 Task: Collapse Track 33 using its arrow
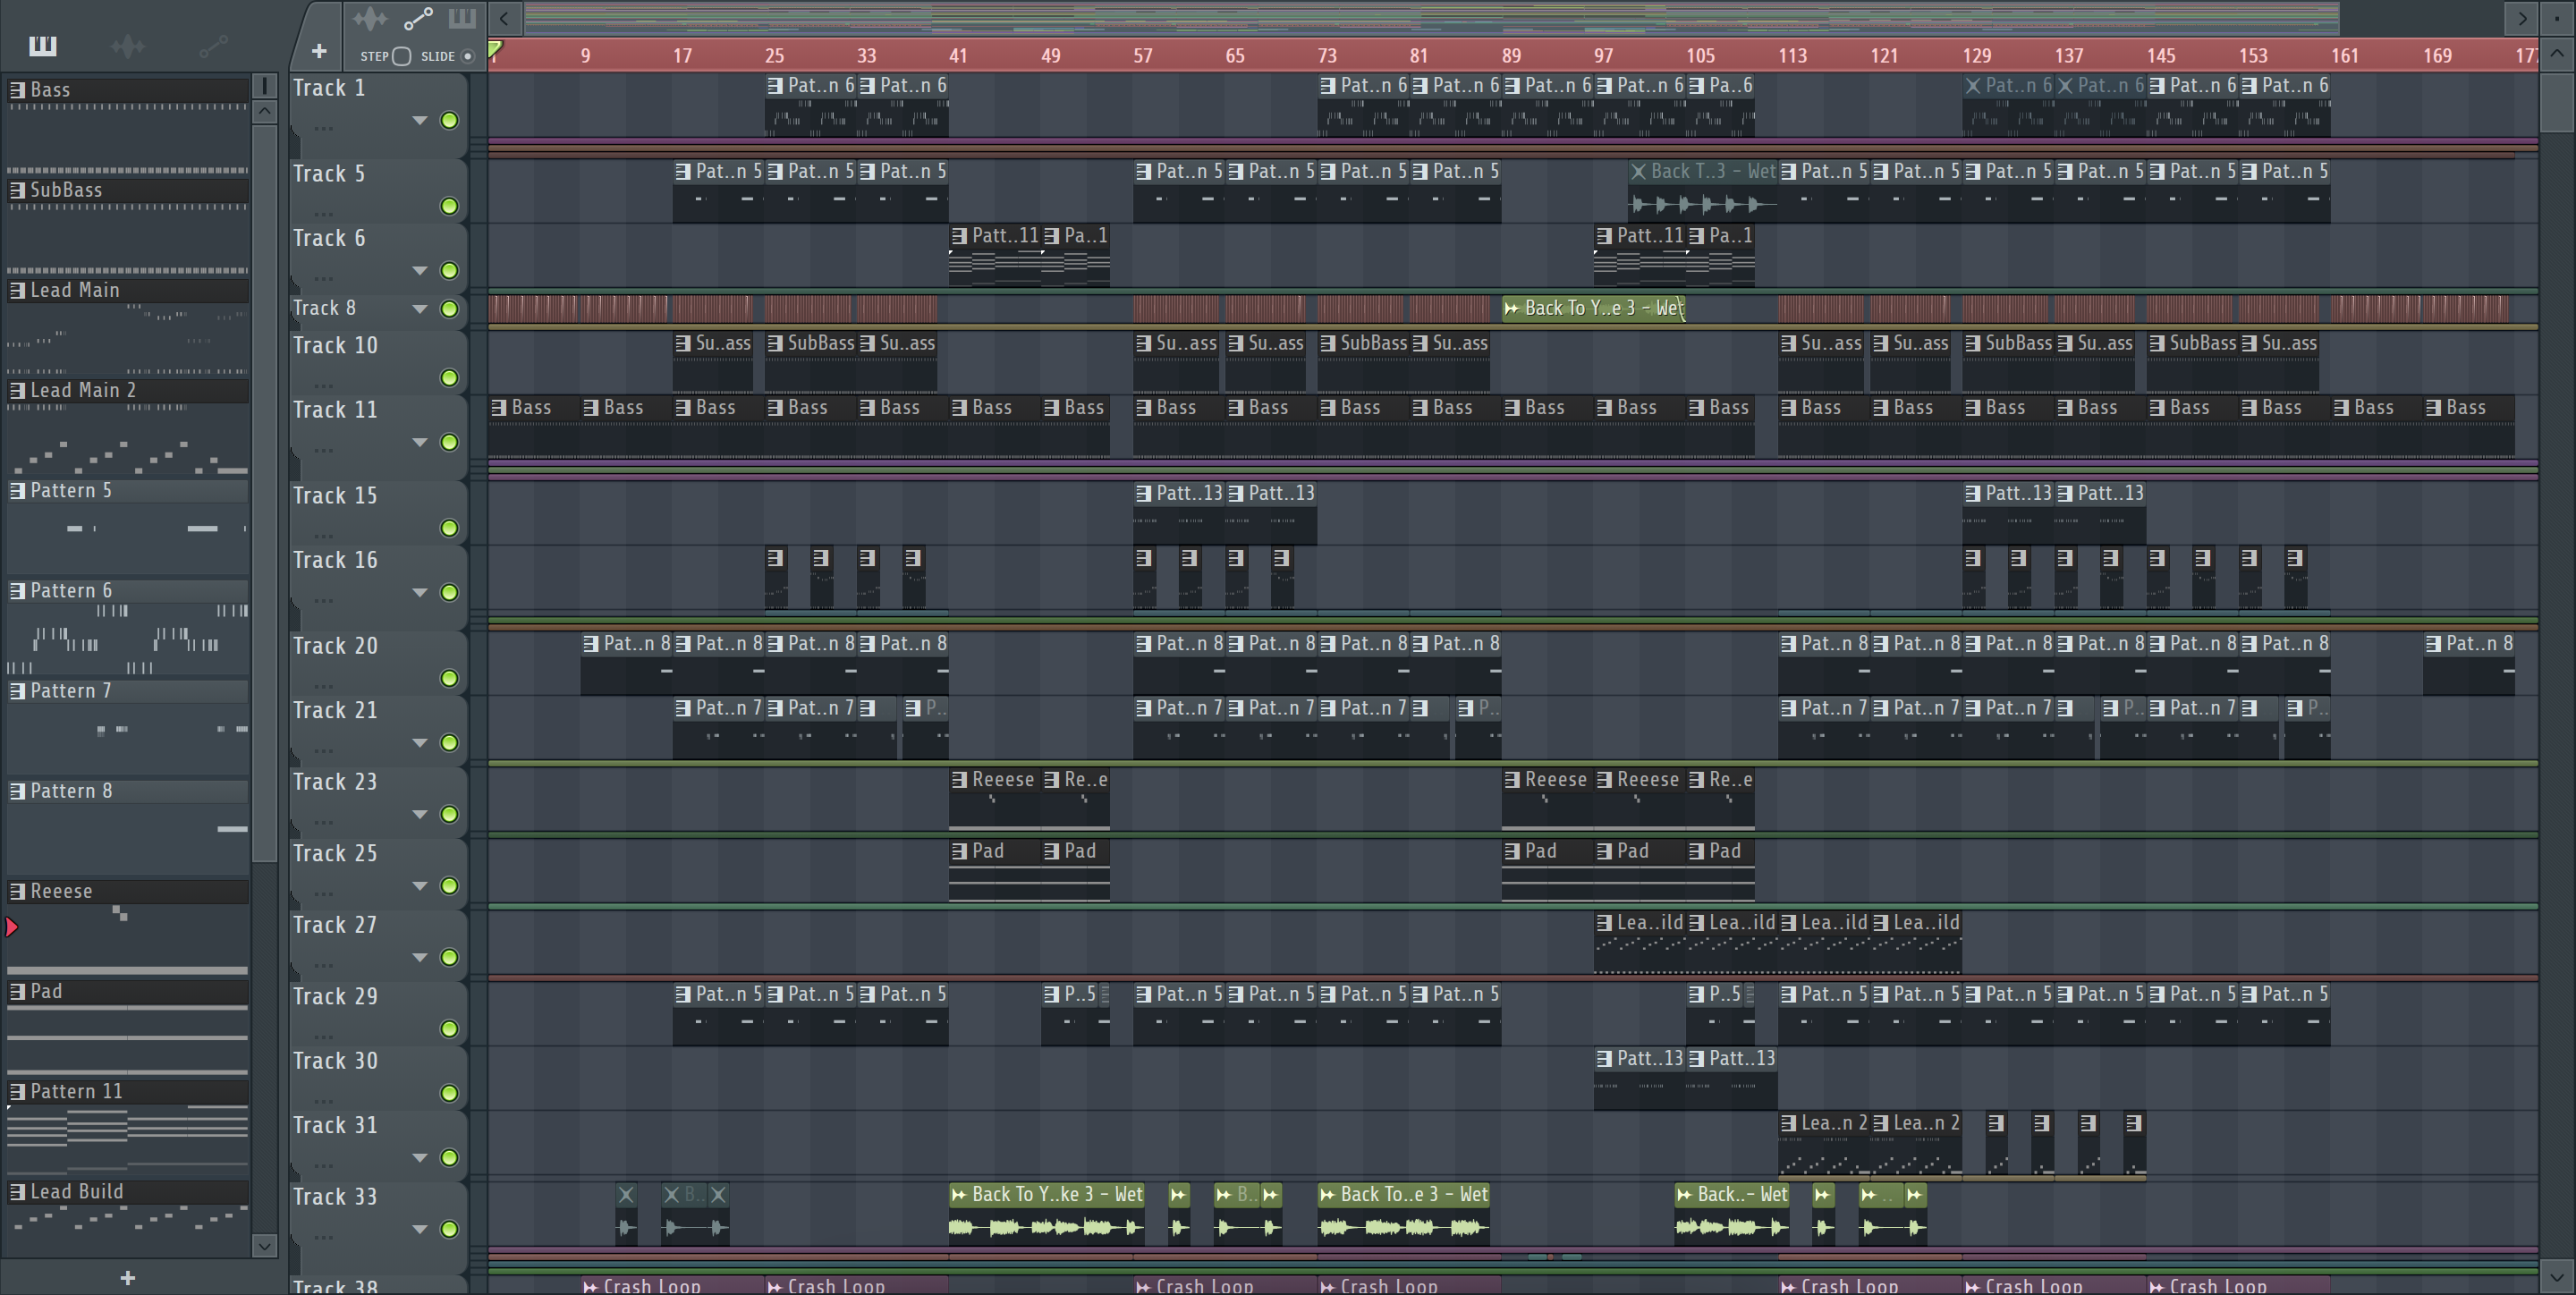pyautogui.click(x=420, y=1228)
